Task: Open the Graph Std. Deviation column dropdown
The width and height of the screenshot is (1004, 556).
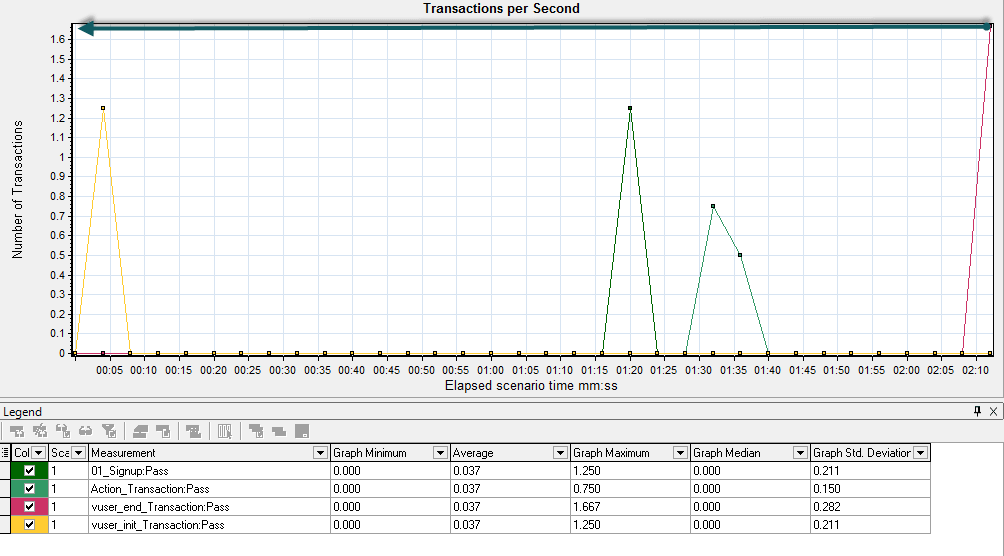Action: coord(921,453)
